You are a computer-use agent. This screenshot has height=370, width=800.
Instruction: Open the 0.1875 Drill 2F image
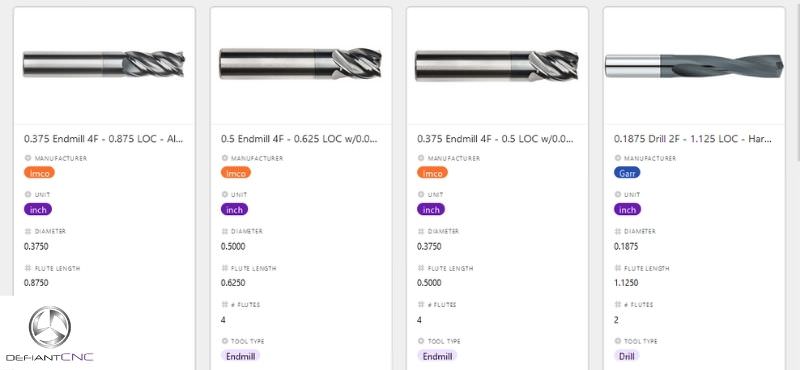694,66
